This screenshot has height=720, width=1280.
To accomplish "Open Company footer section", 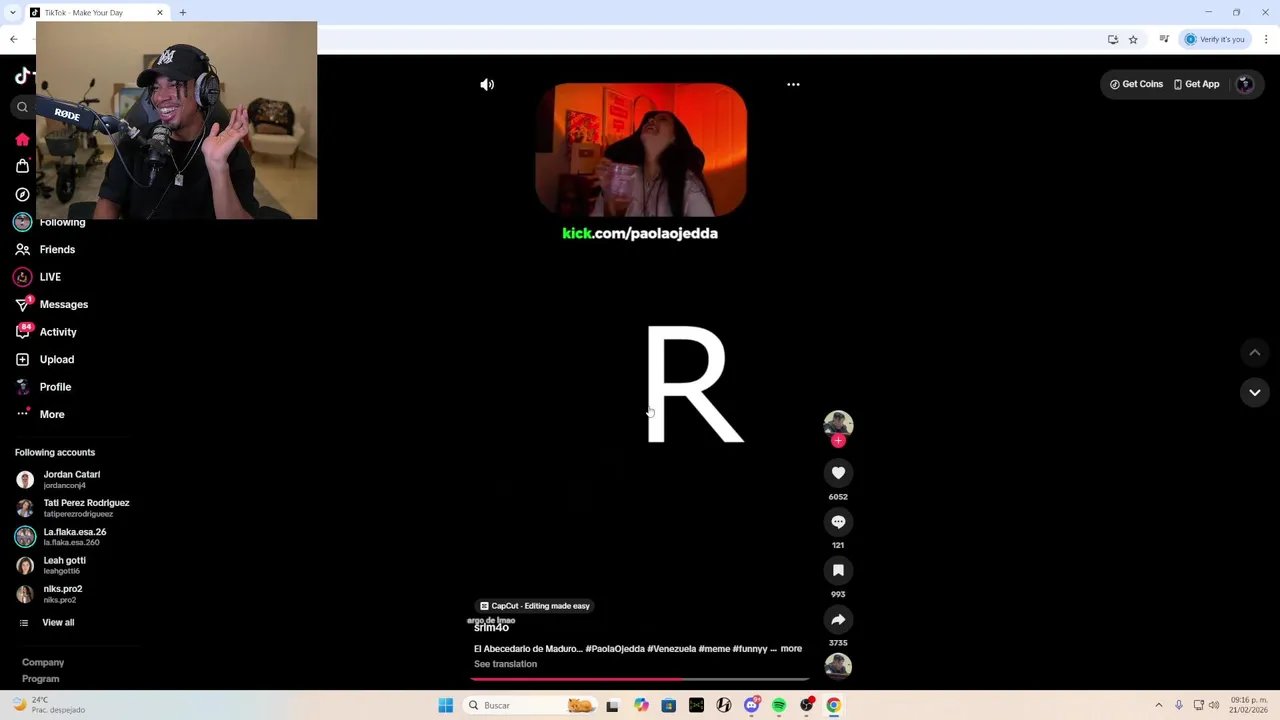I will pyautogui.click(x=43, y=662).
